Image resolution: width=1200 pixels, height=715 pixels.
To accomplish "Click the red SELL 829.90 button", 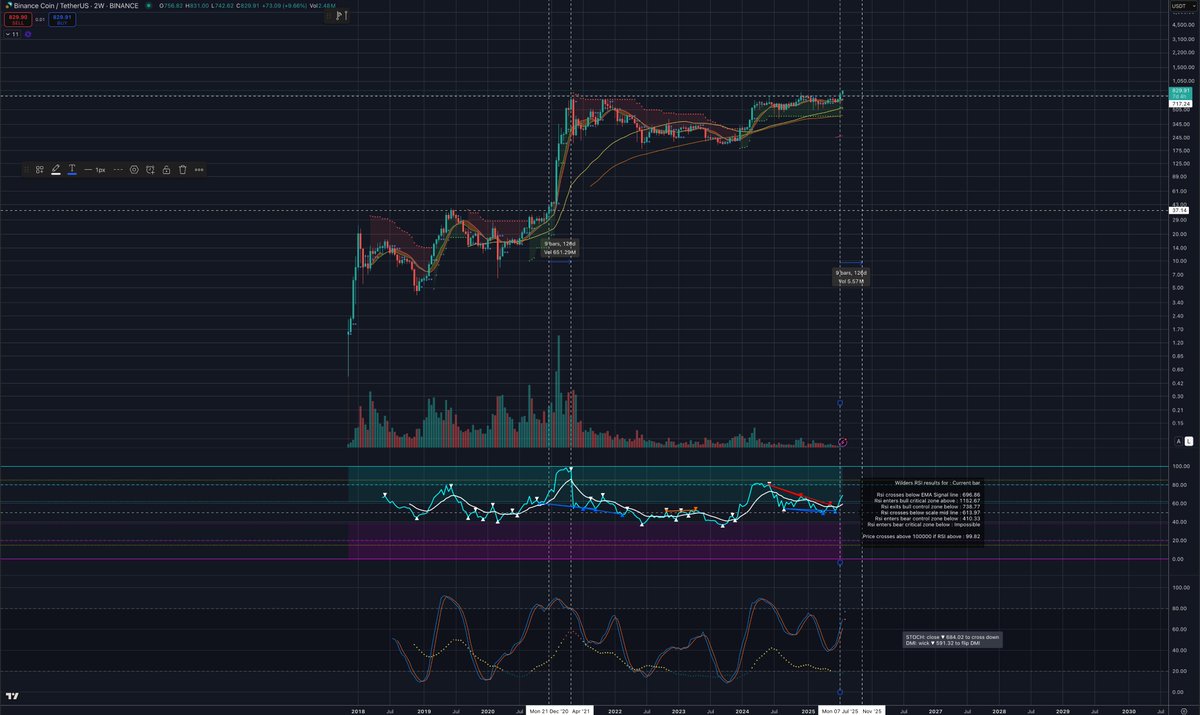I will tap(17, 18).
